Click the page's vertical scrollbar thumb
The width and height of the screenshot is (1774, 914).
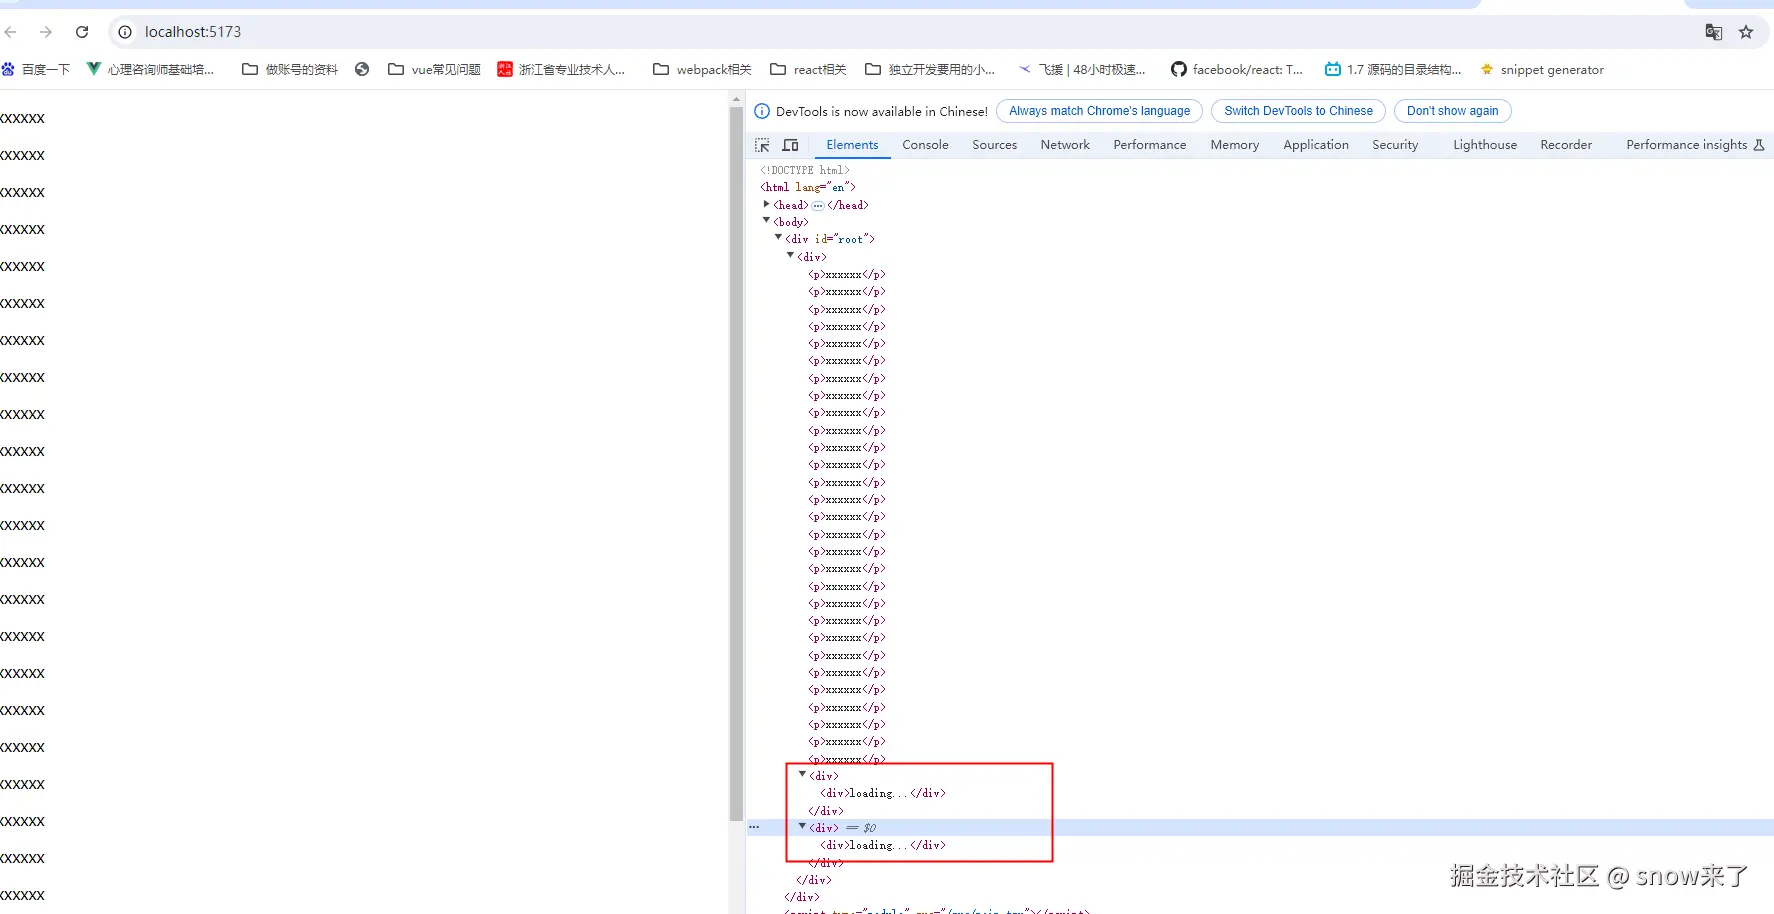pos(737,464)
